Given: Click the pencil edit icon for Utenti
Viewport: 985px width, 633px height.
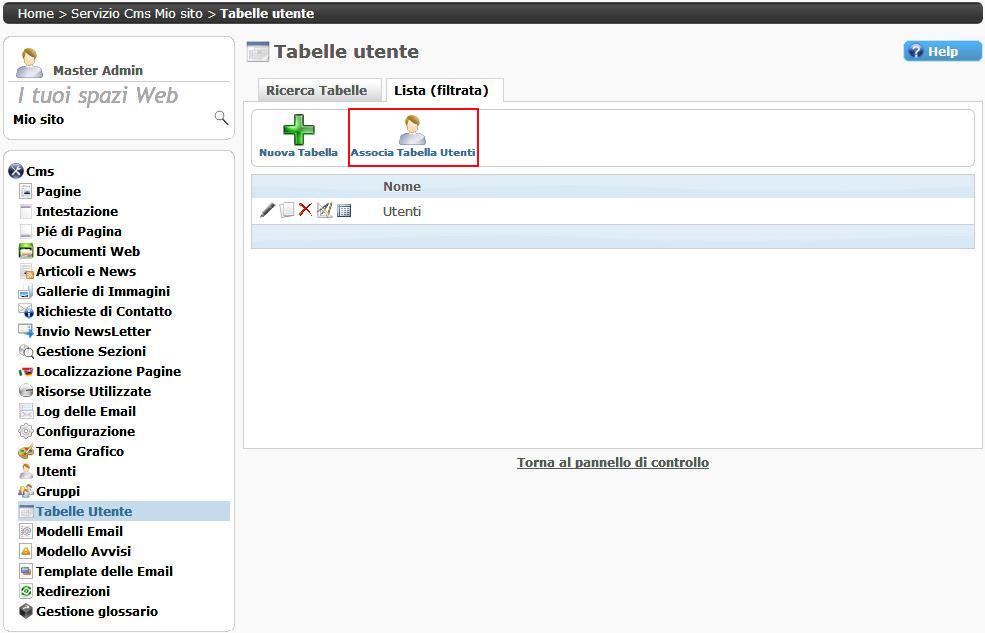Looking at the screenshot, I should tap(267, 211).
